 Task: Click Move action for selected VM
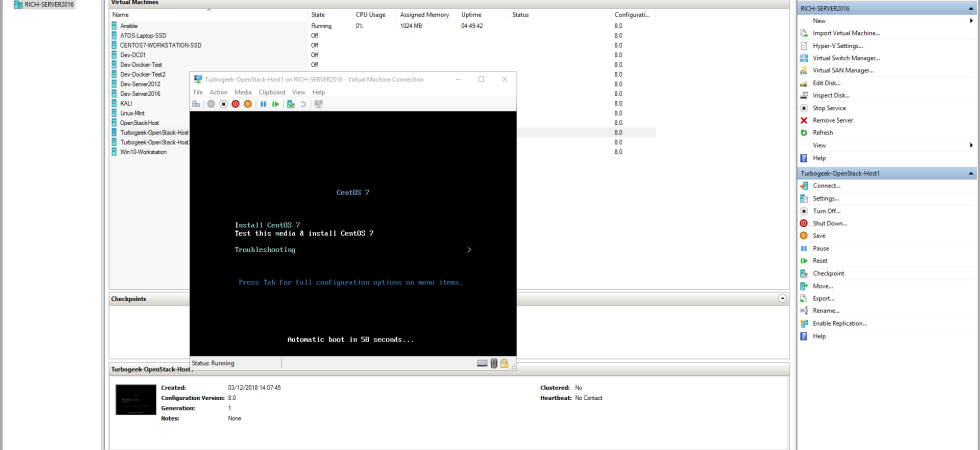pyautogui.click(x=822, y=286)
